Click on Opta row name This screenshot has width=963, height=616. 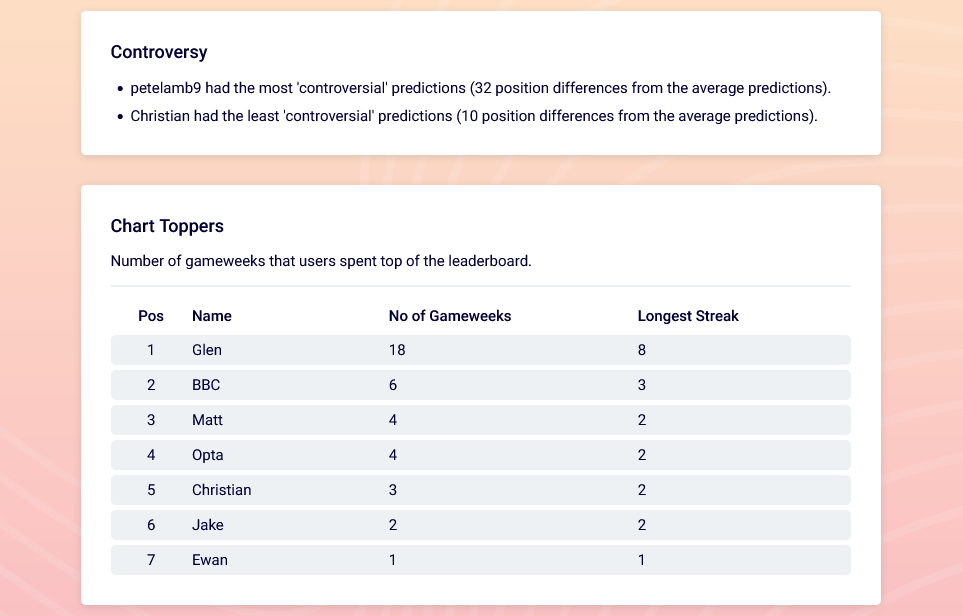pos(208,455)
